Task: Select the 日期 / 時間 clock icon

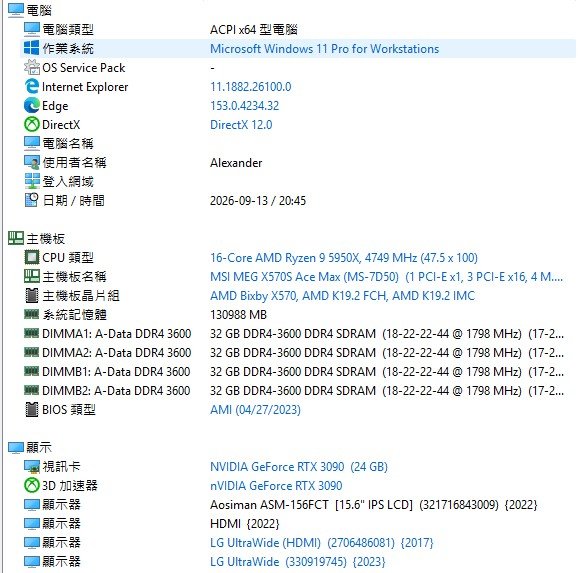Action: pos(31,200)
